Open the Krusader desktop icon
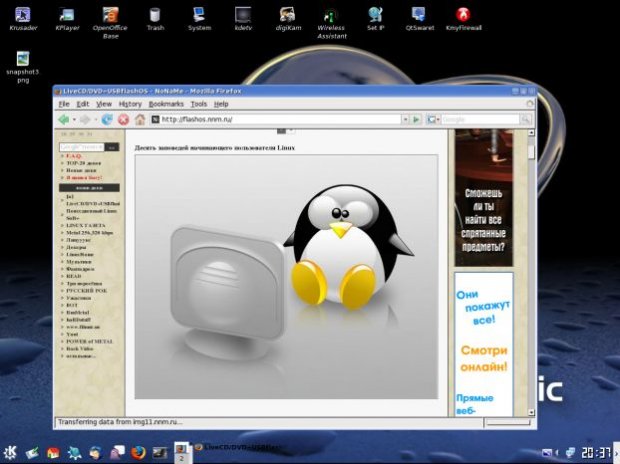620x464 pixels. (23, 18)
